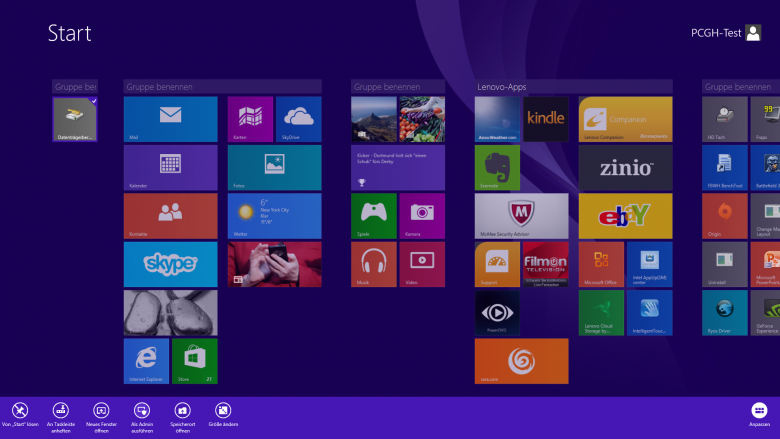This screenshot has height=439, width=780.
Task: Launch Internet Explorer tile
Action: tap(146, 361)
